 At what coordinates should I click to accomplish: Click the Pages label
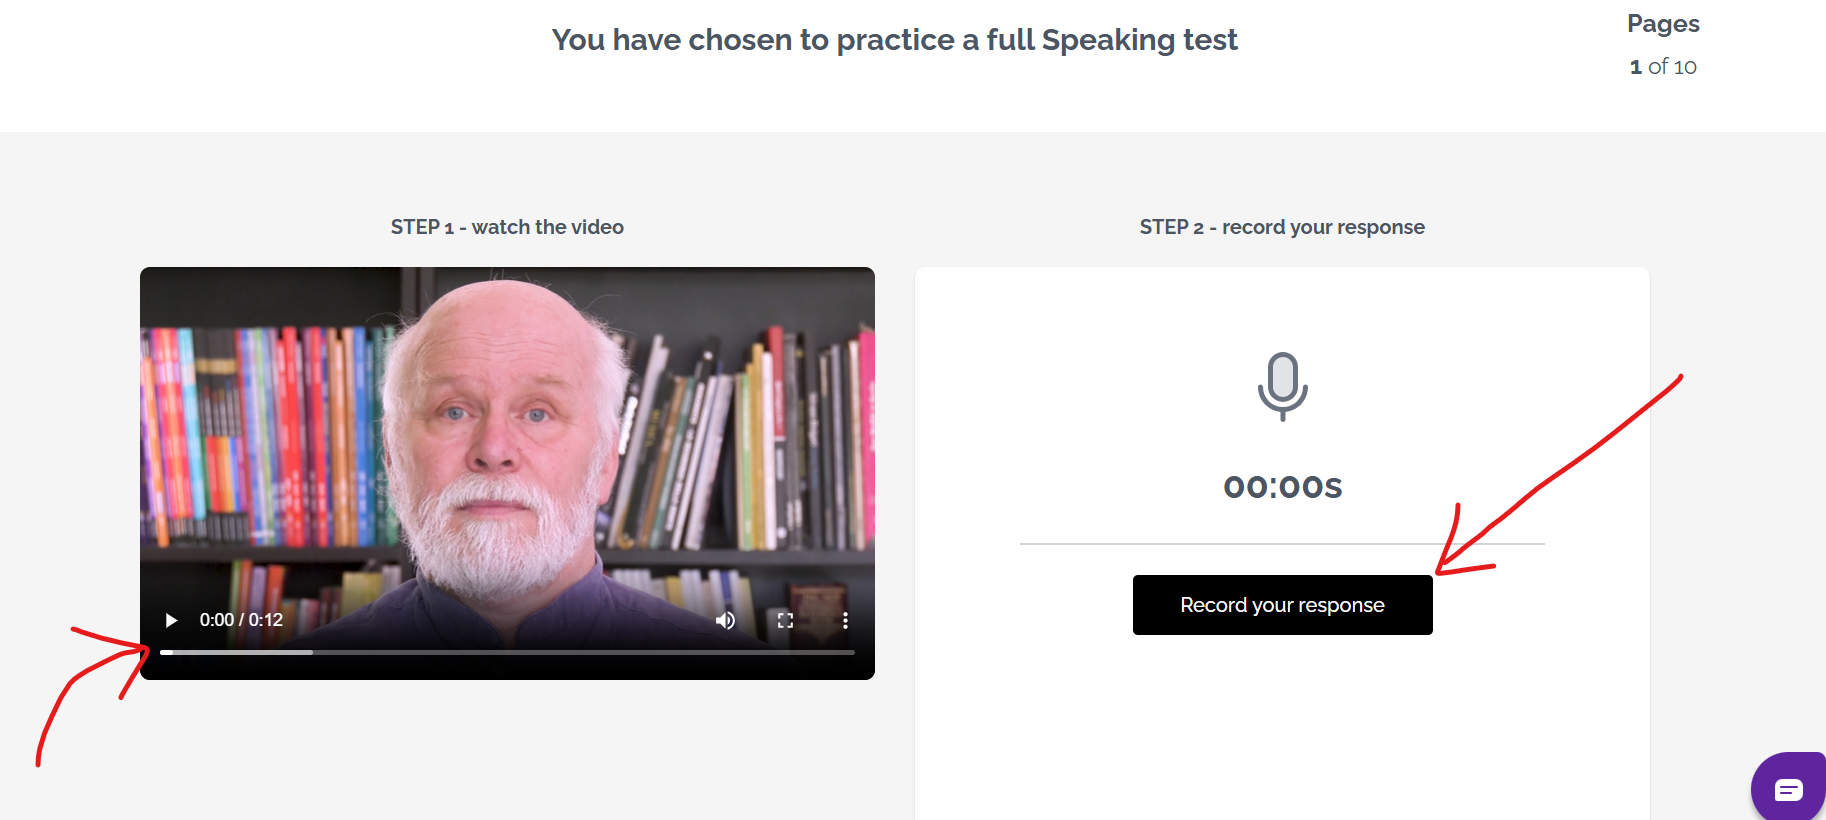(x=1663, y=24)
